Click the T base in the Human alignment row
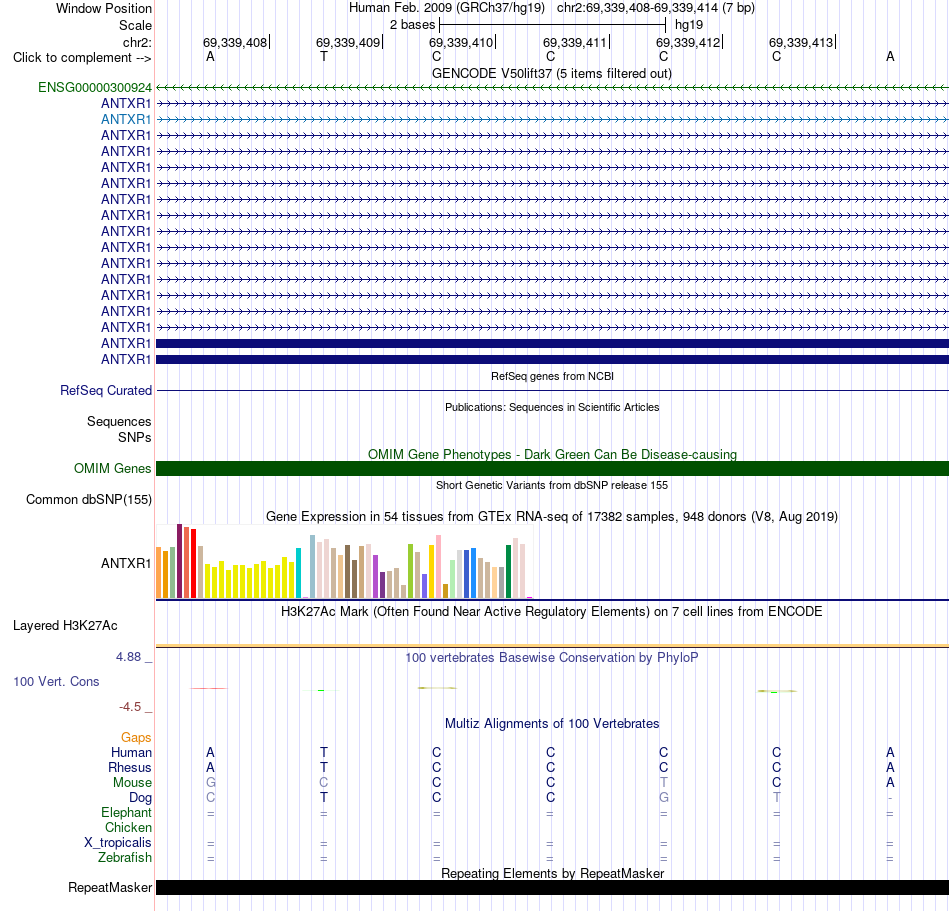 click(324, 752)
